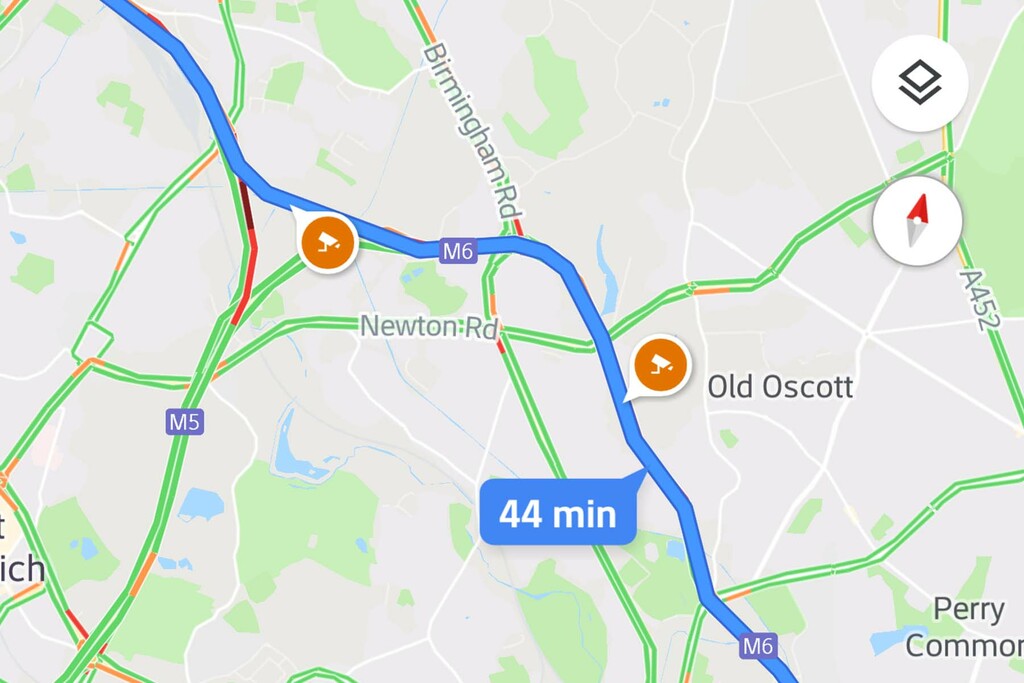
Task: Tap the 44 min route time label
Action: tap(558, 513)
